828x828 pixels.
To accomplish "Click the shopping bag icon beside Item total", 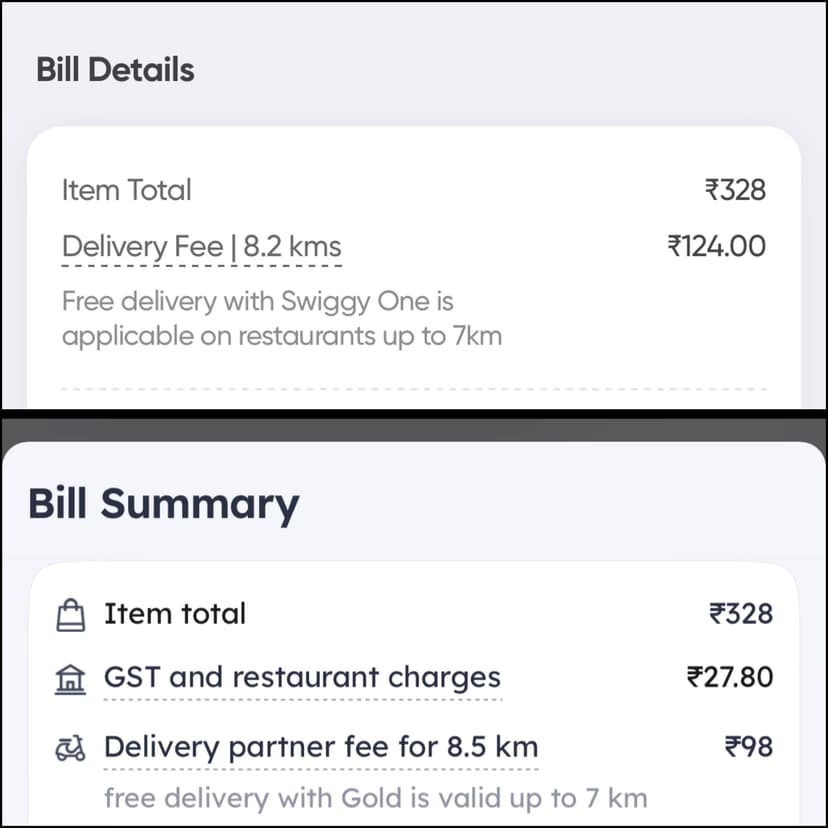I will click(x=71, y=615).
